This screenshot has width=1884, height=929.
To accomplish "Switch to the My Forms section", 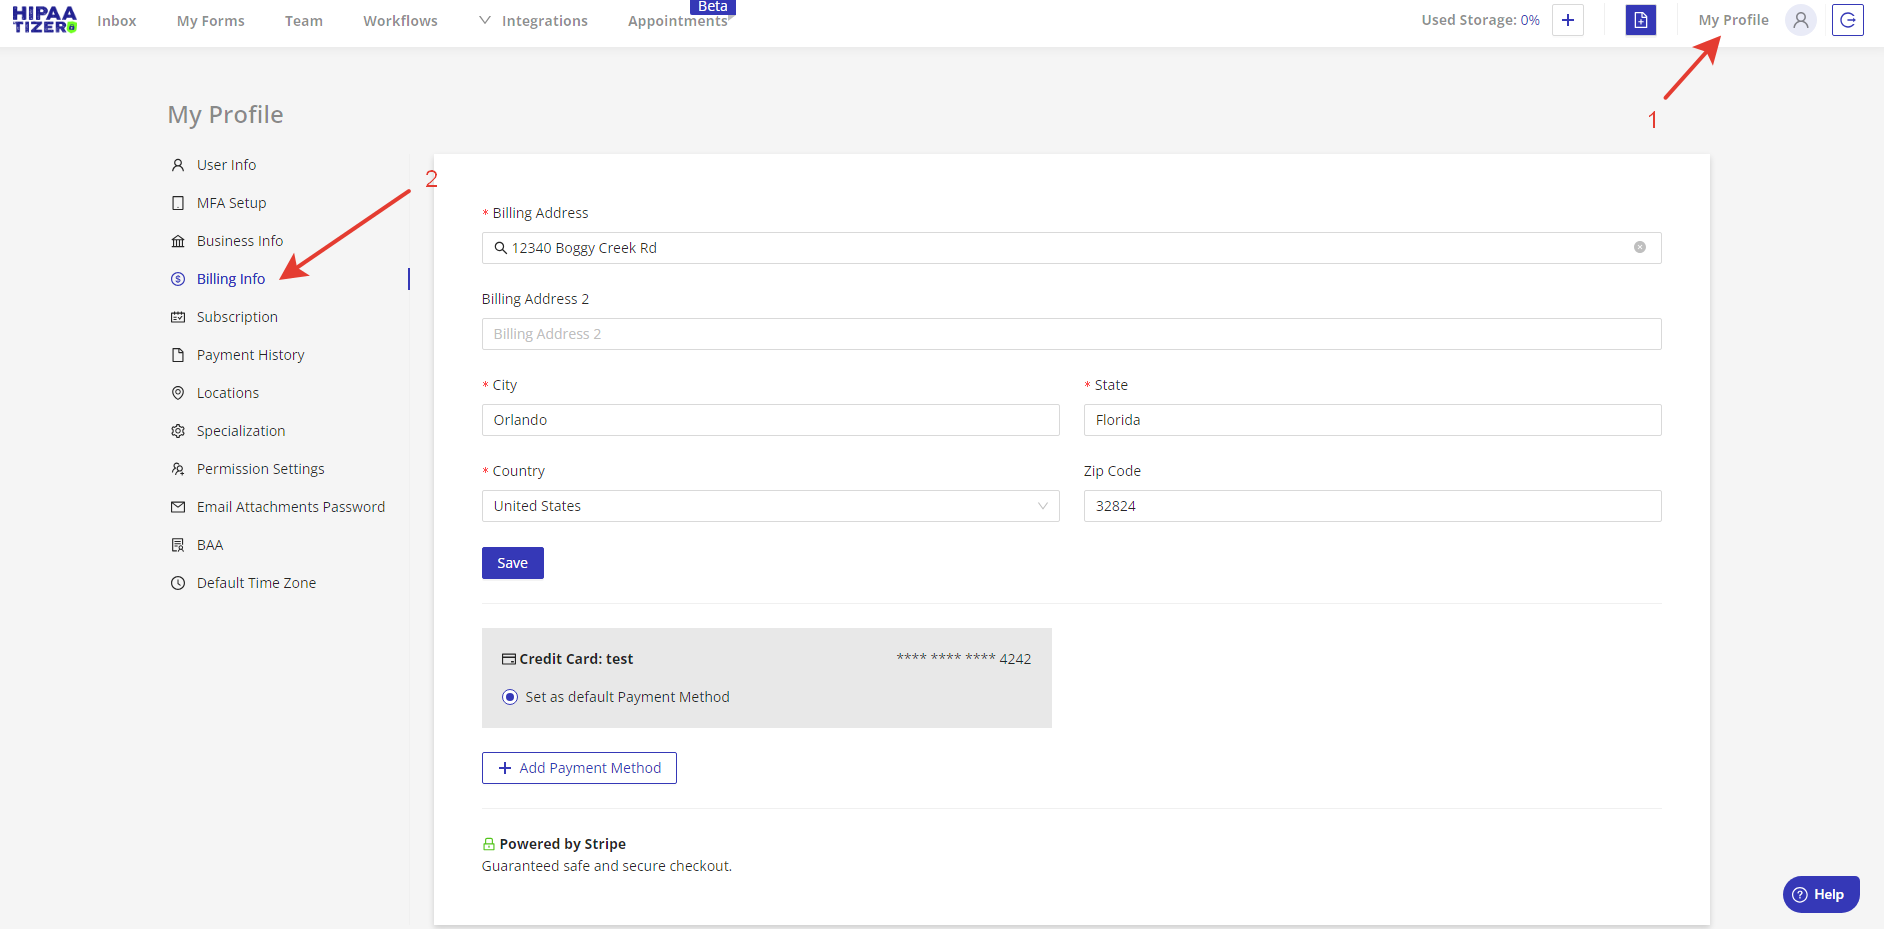I will click(x=210, y=20).
